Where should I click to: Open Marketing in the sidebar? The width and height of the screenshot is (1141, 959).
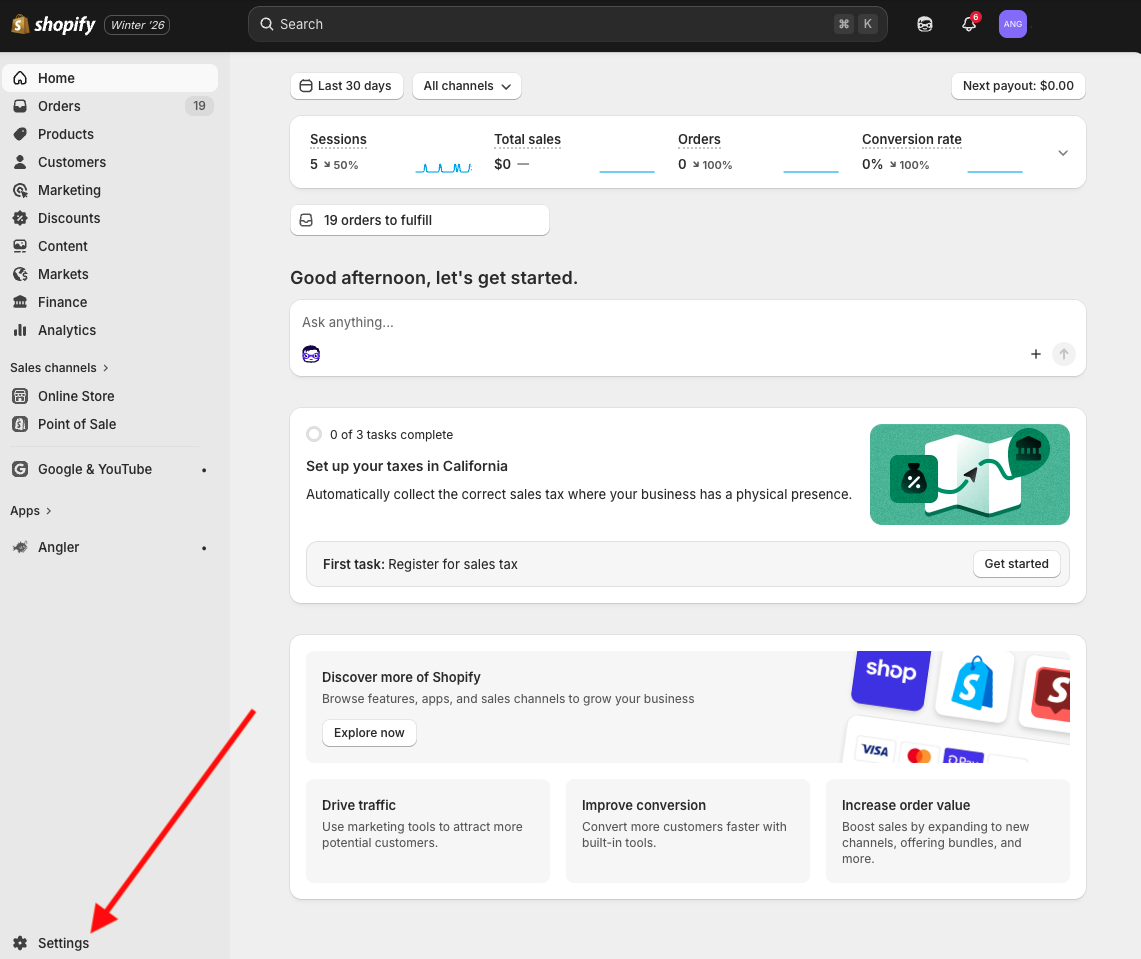point(110,190)
